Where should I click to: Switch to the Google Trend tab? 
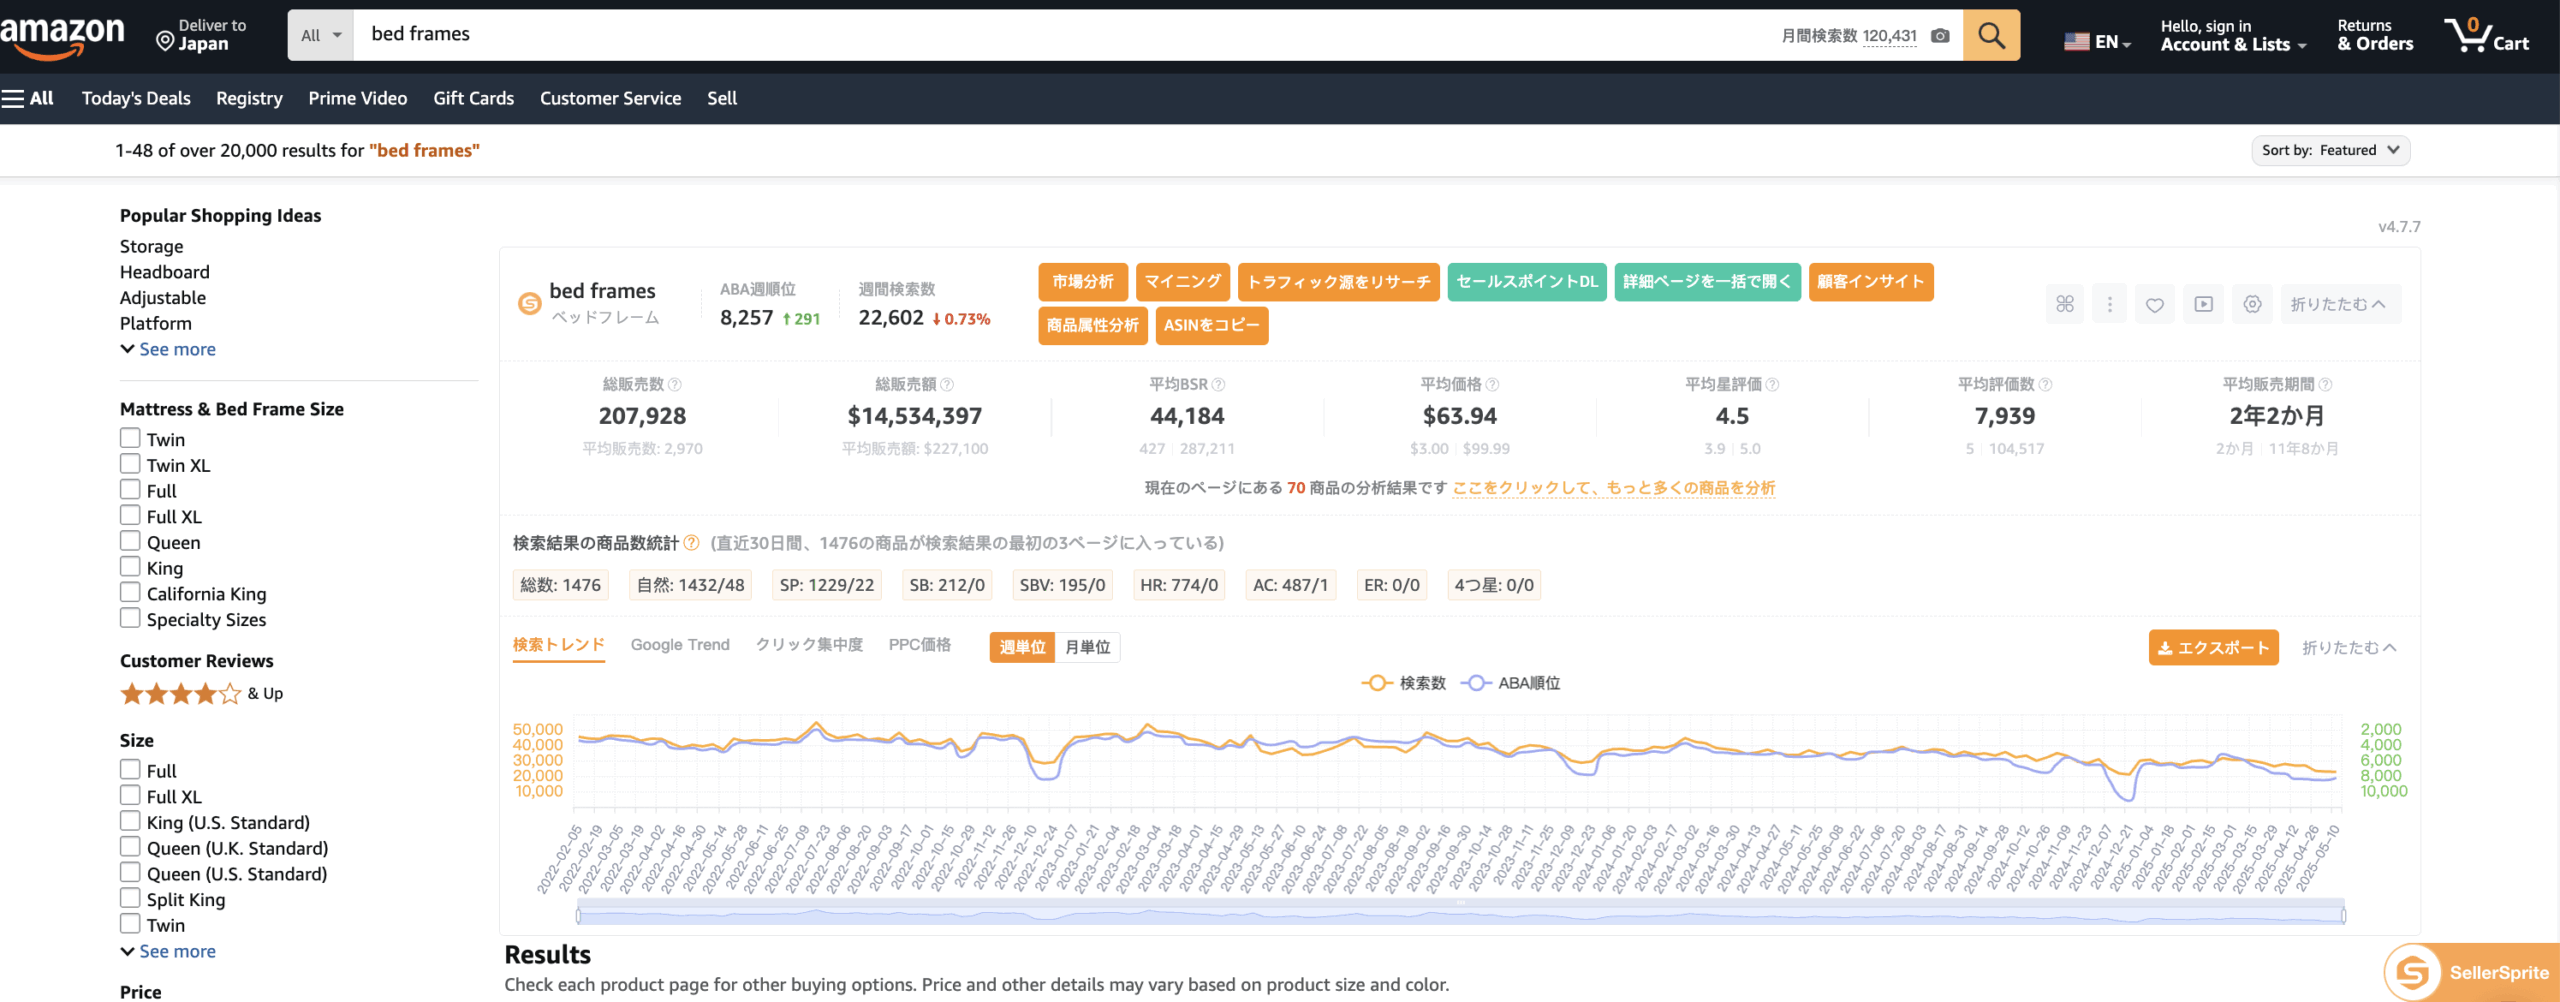[x=680, y=645]
